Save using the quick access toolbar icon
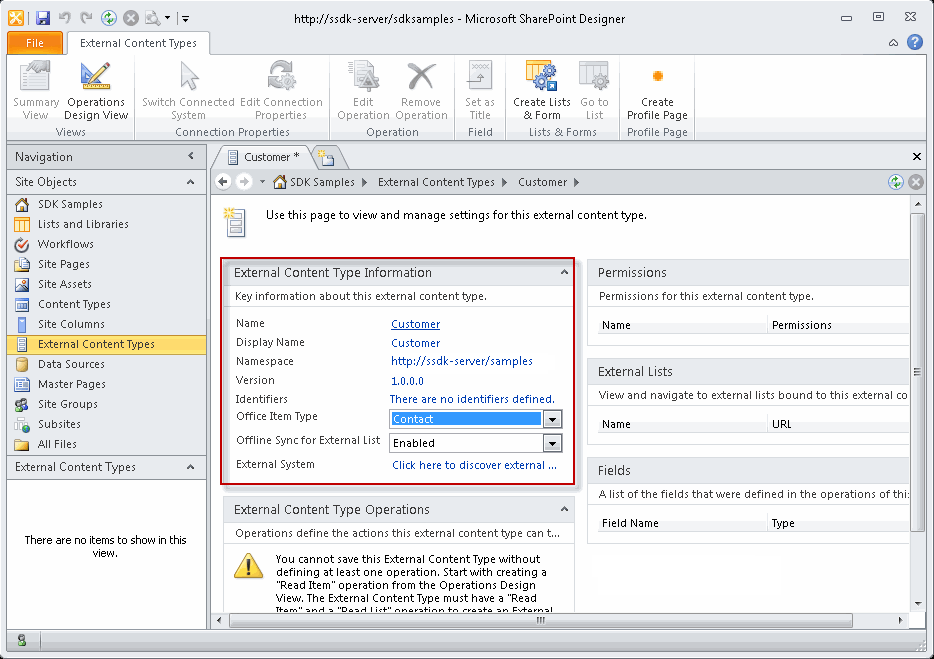The height and width of the screenshot is (659, 934). [42, 17]
